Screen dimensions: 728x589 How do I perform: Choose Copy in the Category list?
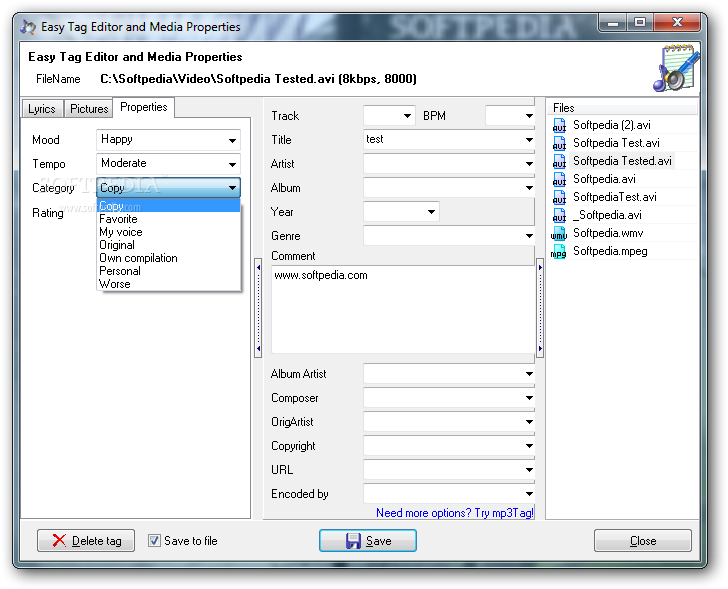click(x=169, y=206)
